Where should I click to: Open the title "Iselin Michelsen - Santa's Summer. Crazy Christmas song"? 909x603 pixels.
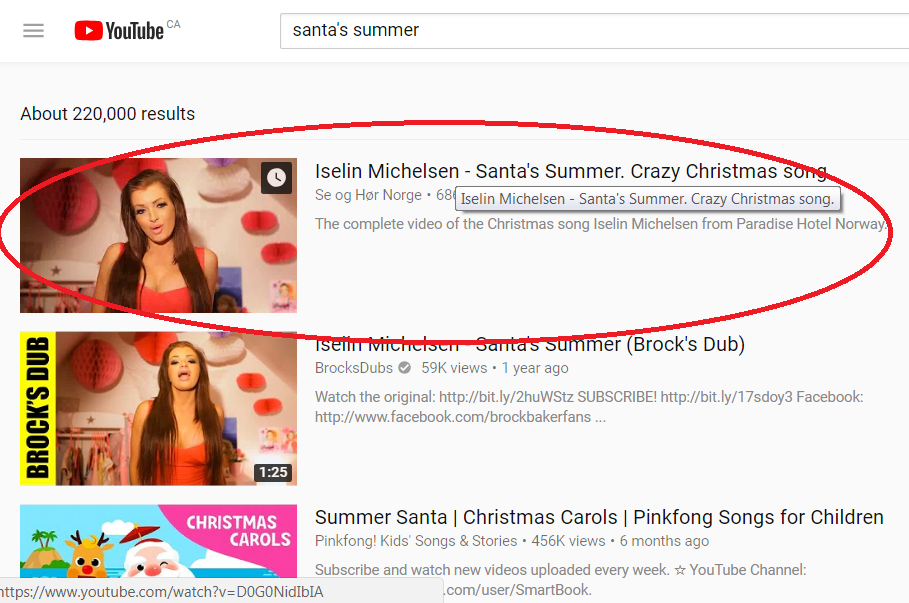[571, 171]
